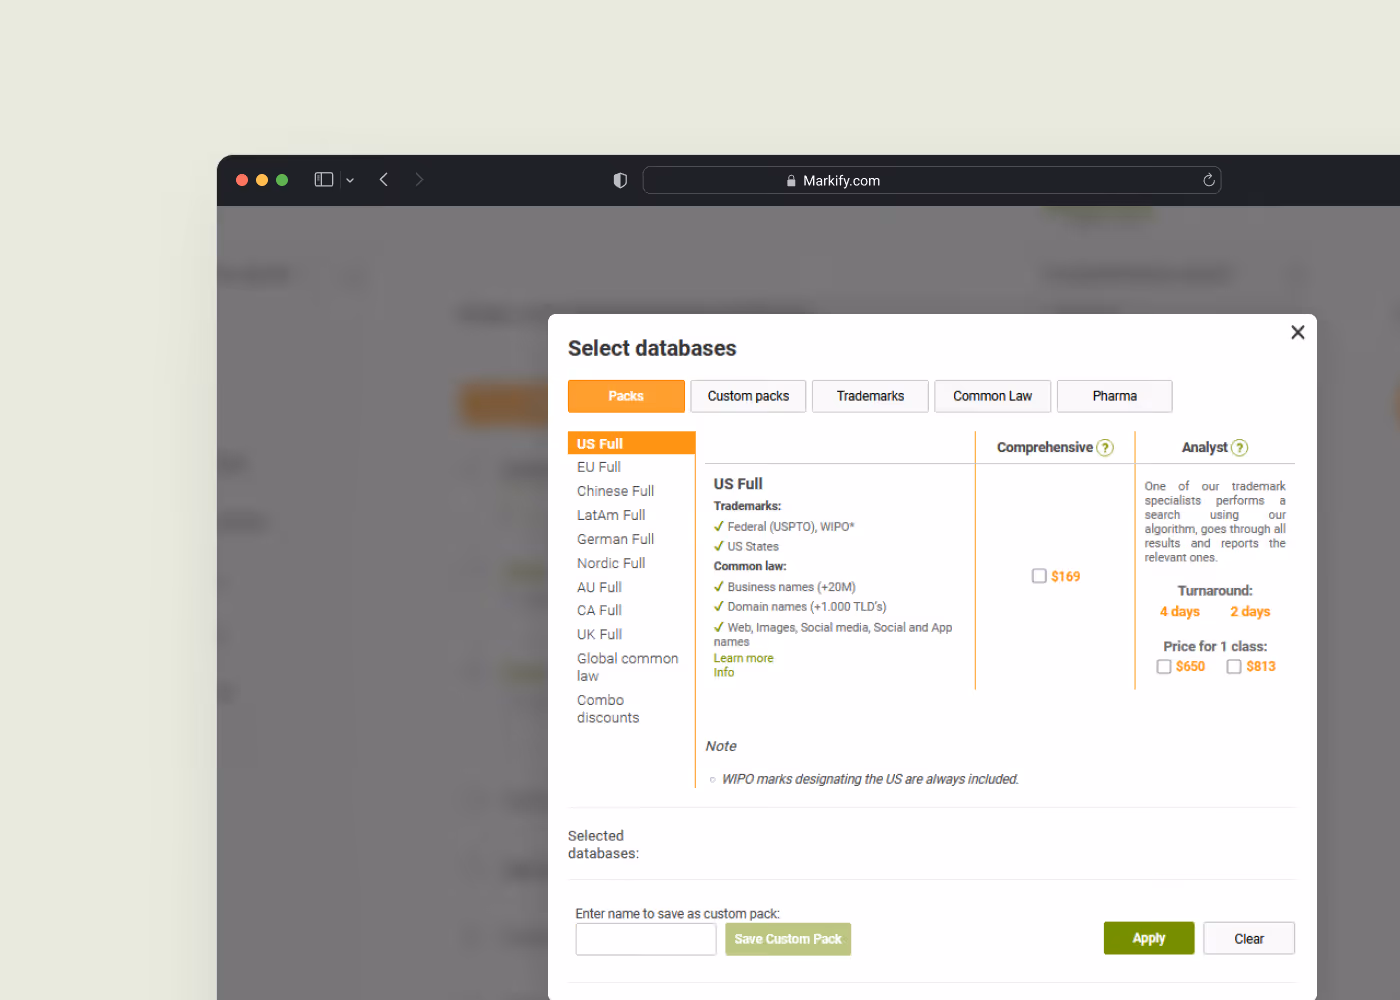The image size is (1400, 1000).
Task: Click the Markify.com address bar
Action: tap(932, 180)
